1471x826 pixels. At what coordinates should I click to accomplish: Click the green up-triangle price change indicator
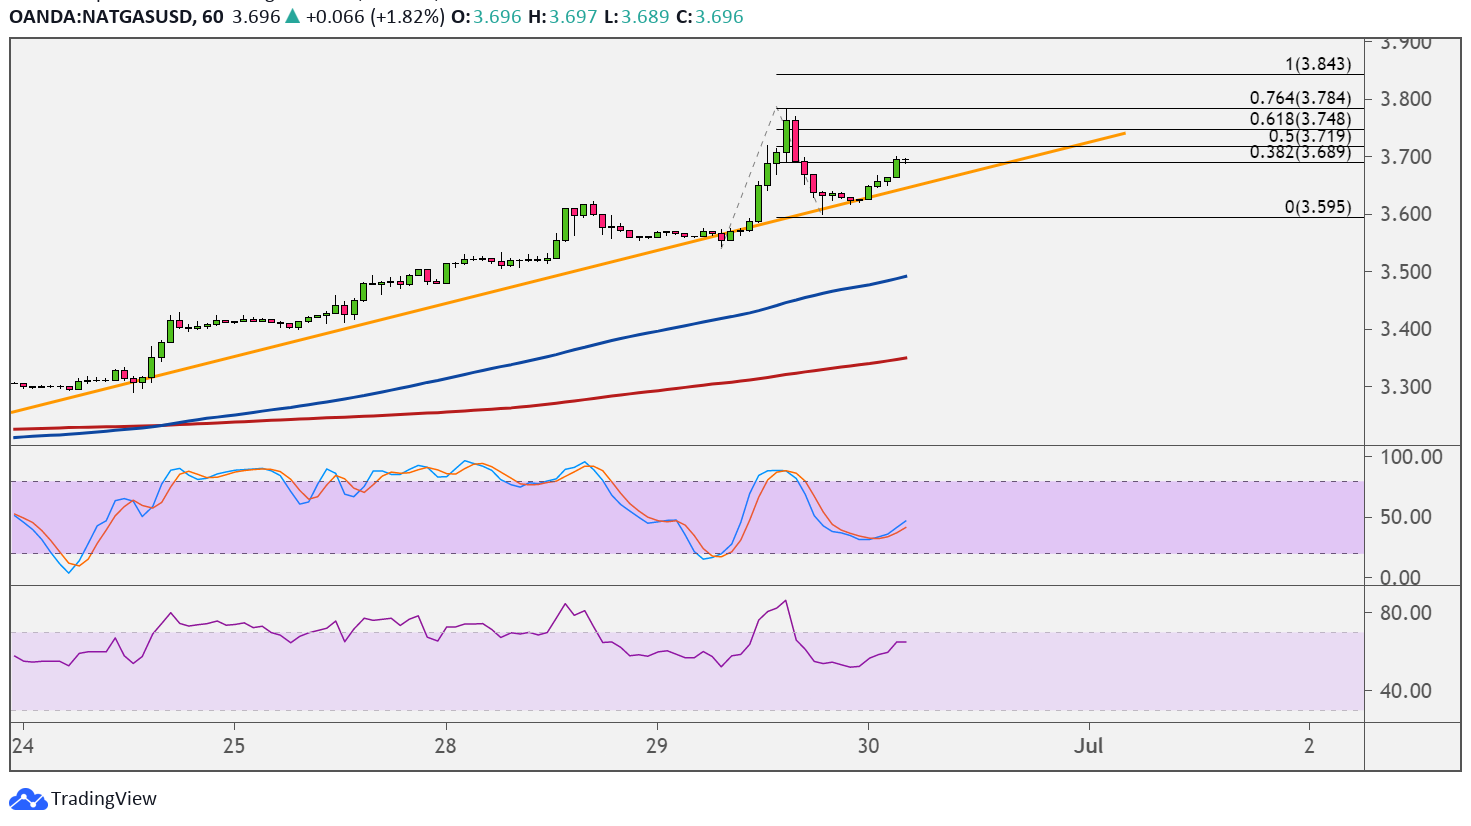coord(293,17)
